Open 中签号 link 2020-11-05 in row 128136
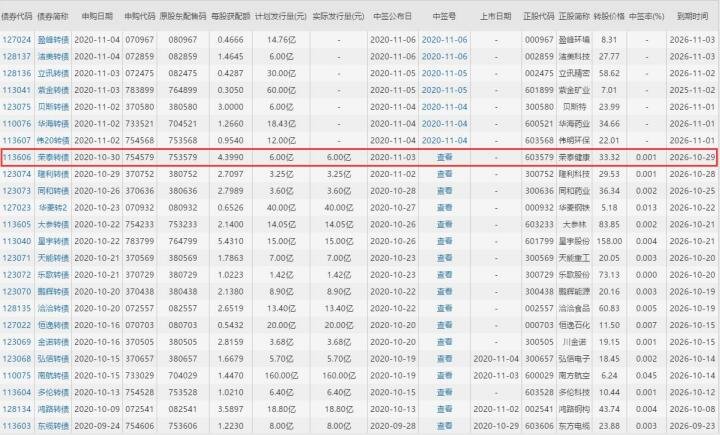 [444, 73]
